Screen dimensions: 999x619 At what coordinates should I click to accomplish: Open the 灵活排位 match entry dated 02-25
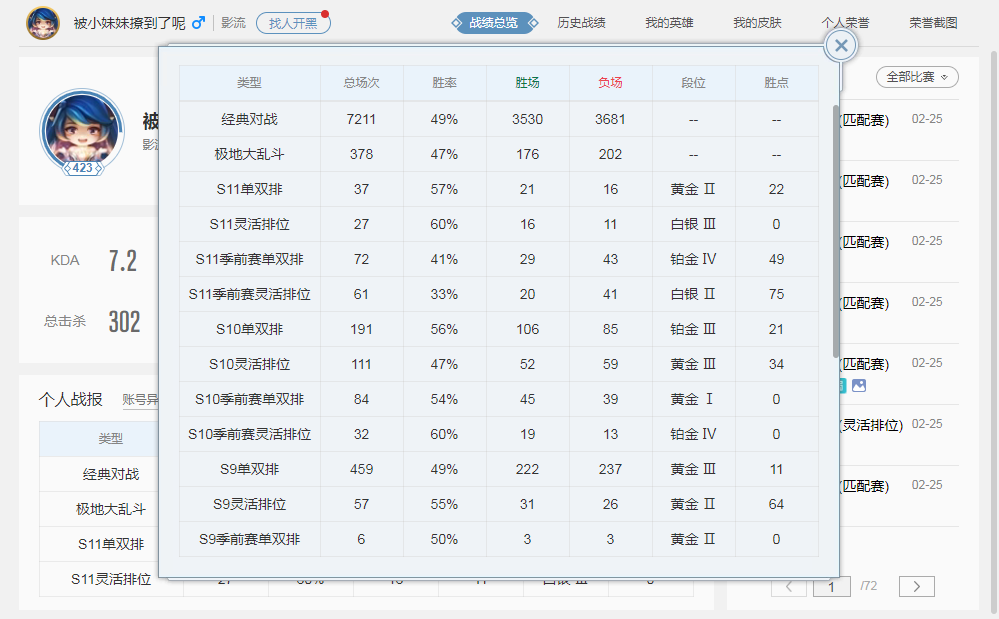point(899,434)
